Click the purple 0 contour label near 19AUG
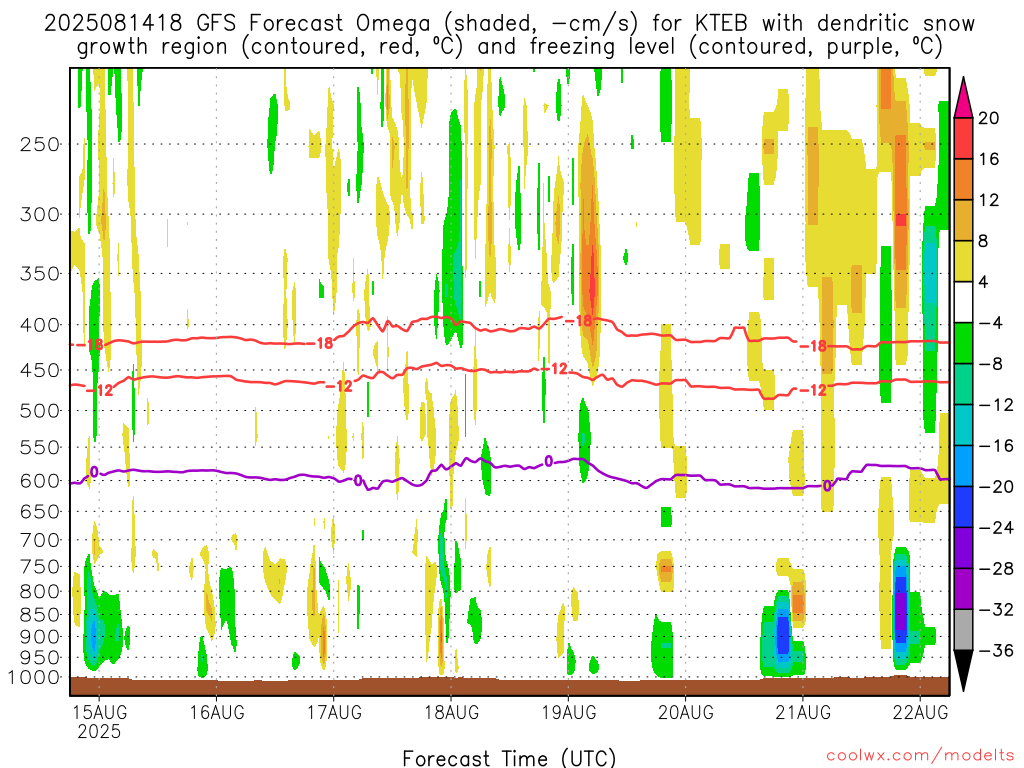The height and width of the screenshot is (768, 1024). pos(549,462)
